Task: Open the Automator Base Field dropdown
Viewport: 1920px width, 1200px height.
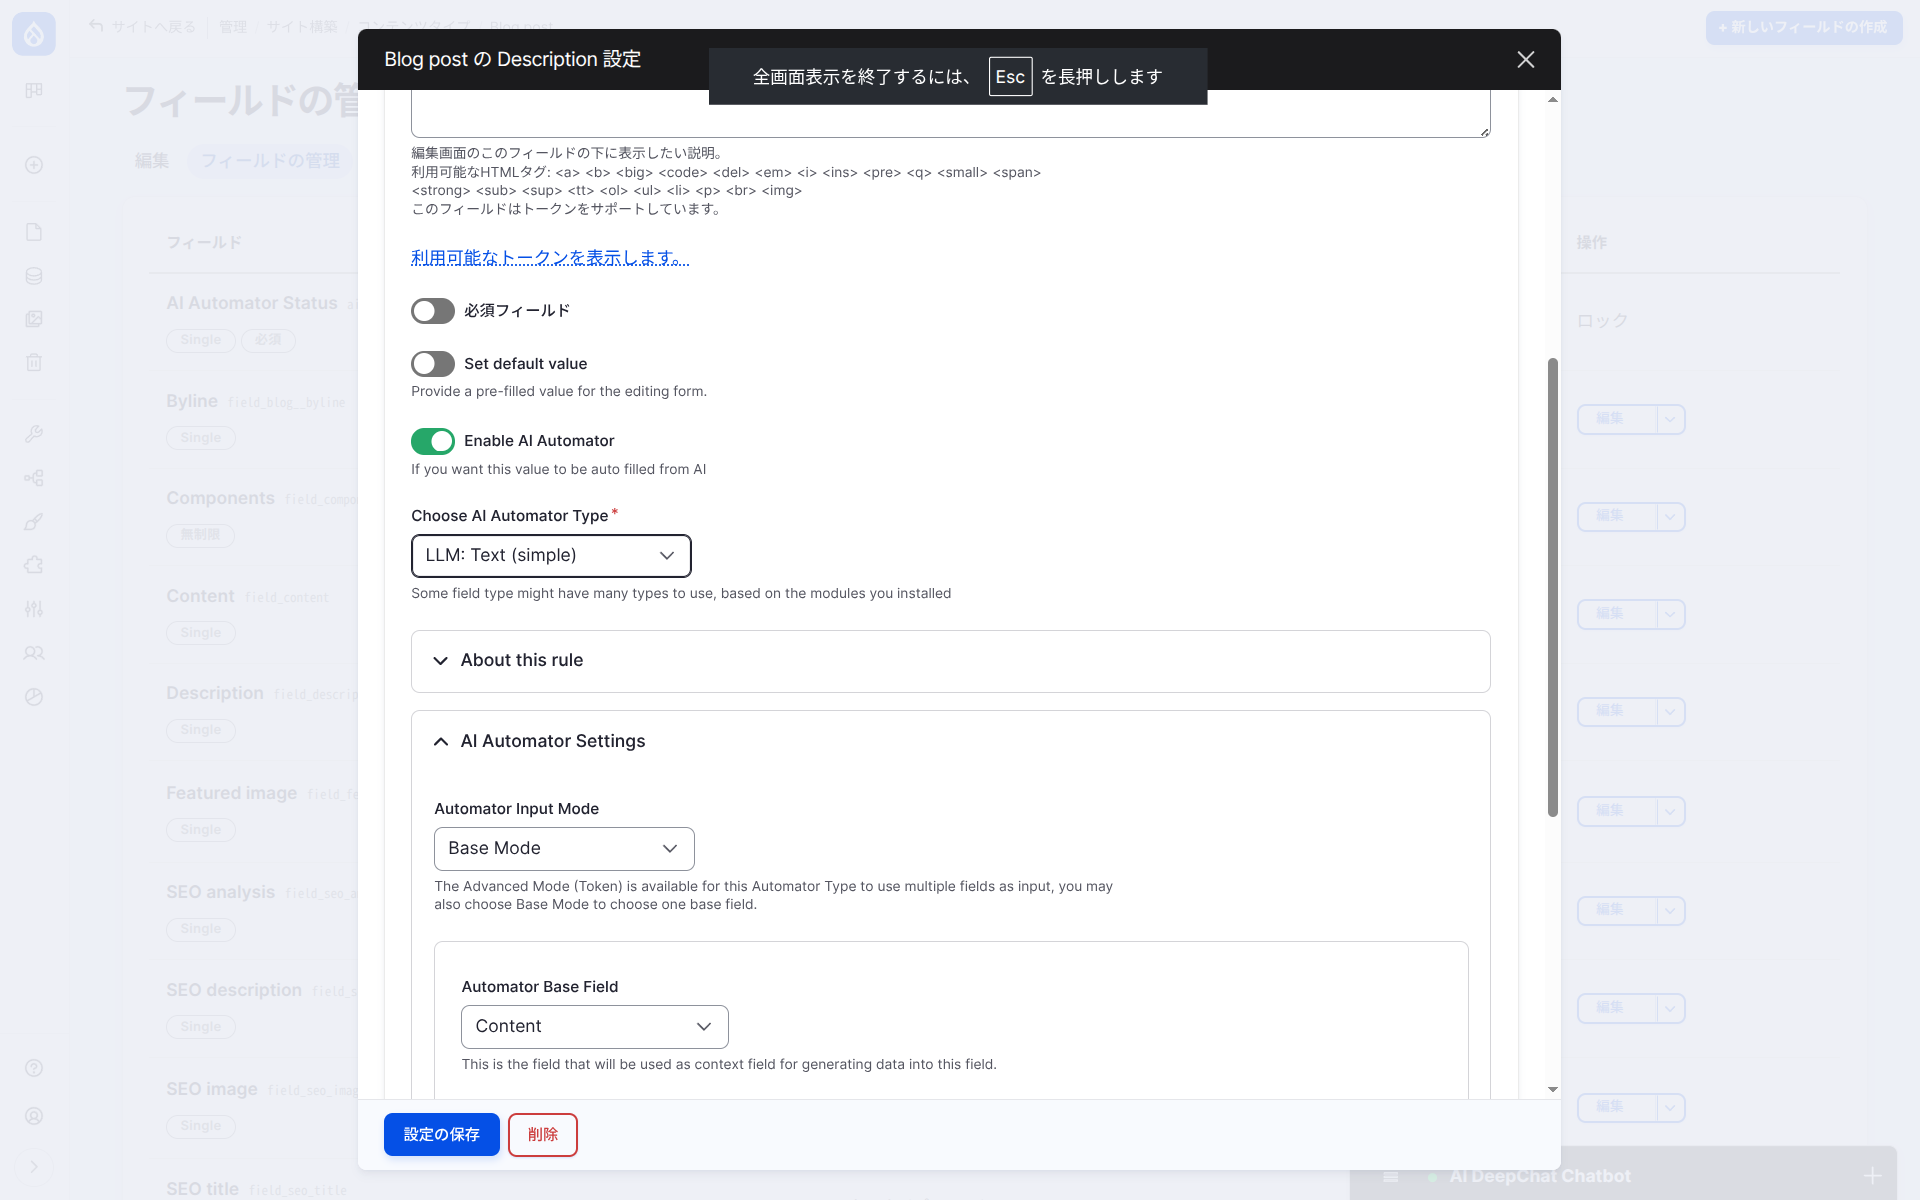Action: (x=594, y=1027)
